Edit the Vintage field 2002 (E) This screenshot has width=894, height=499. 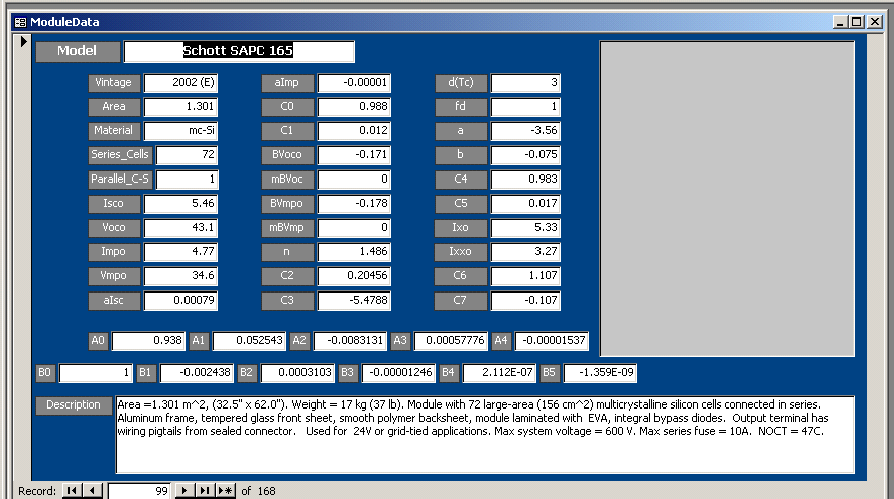181,83
